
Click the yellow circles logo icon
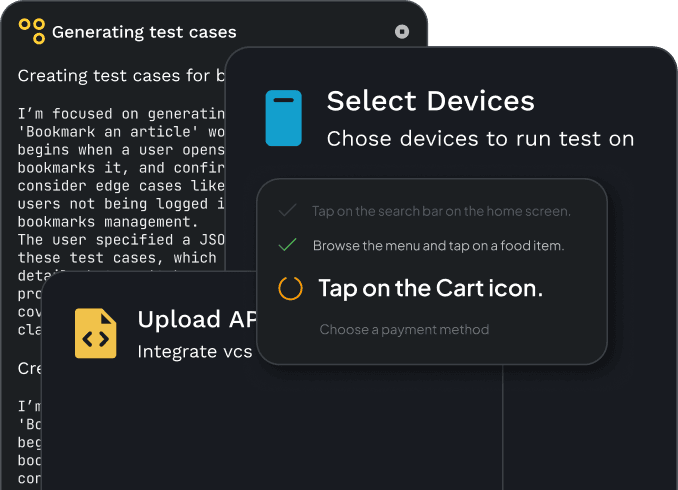point(32,32)
